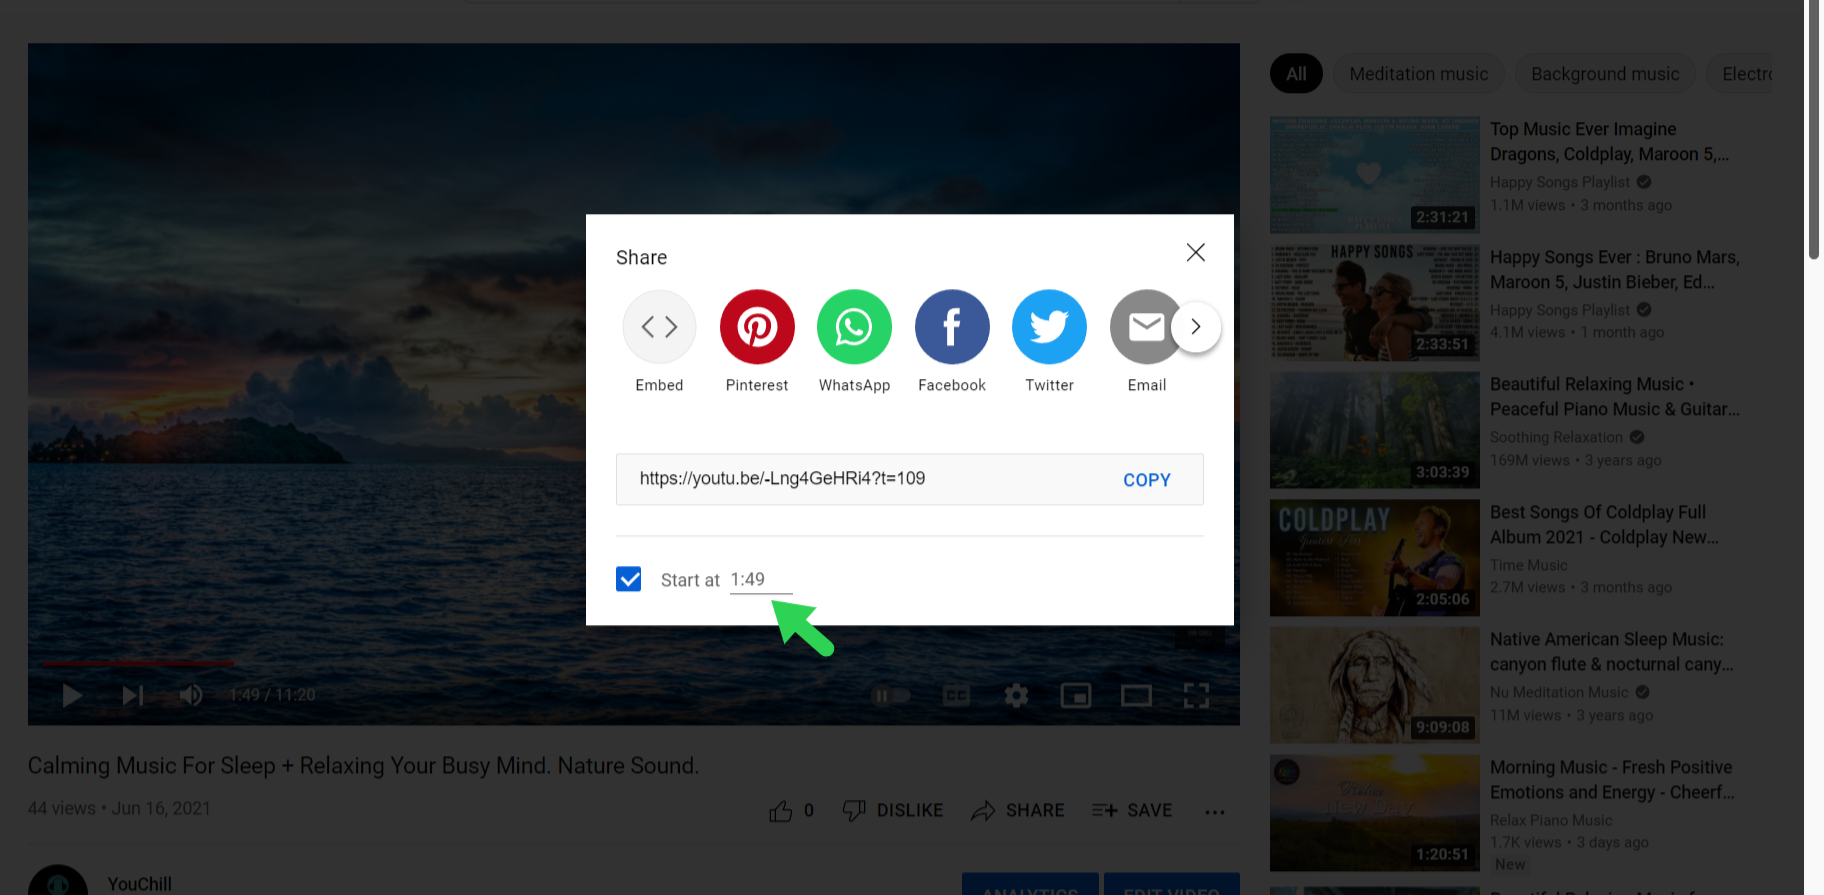Image resolution: width=1824 pixels, height=895 pixels.
Task: Visit Nu Meditation Music channel
Action: [x=1559, y=692]
